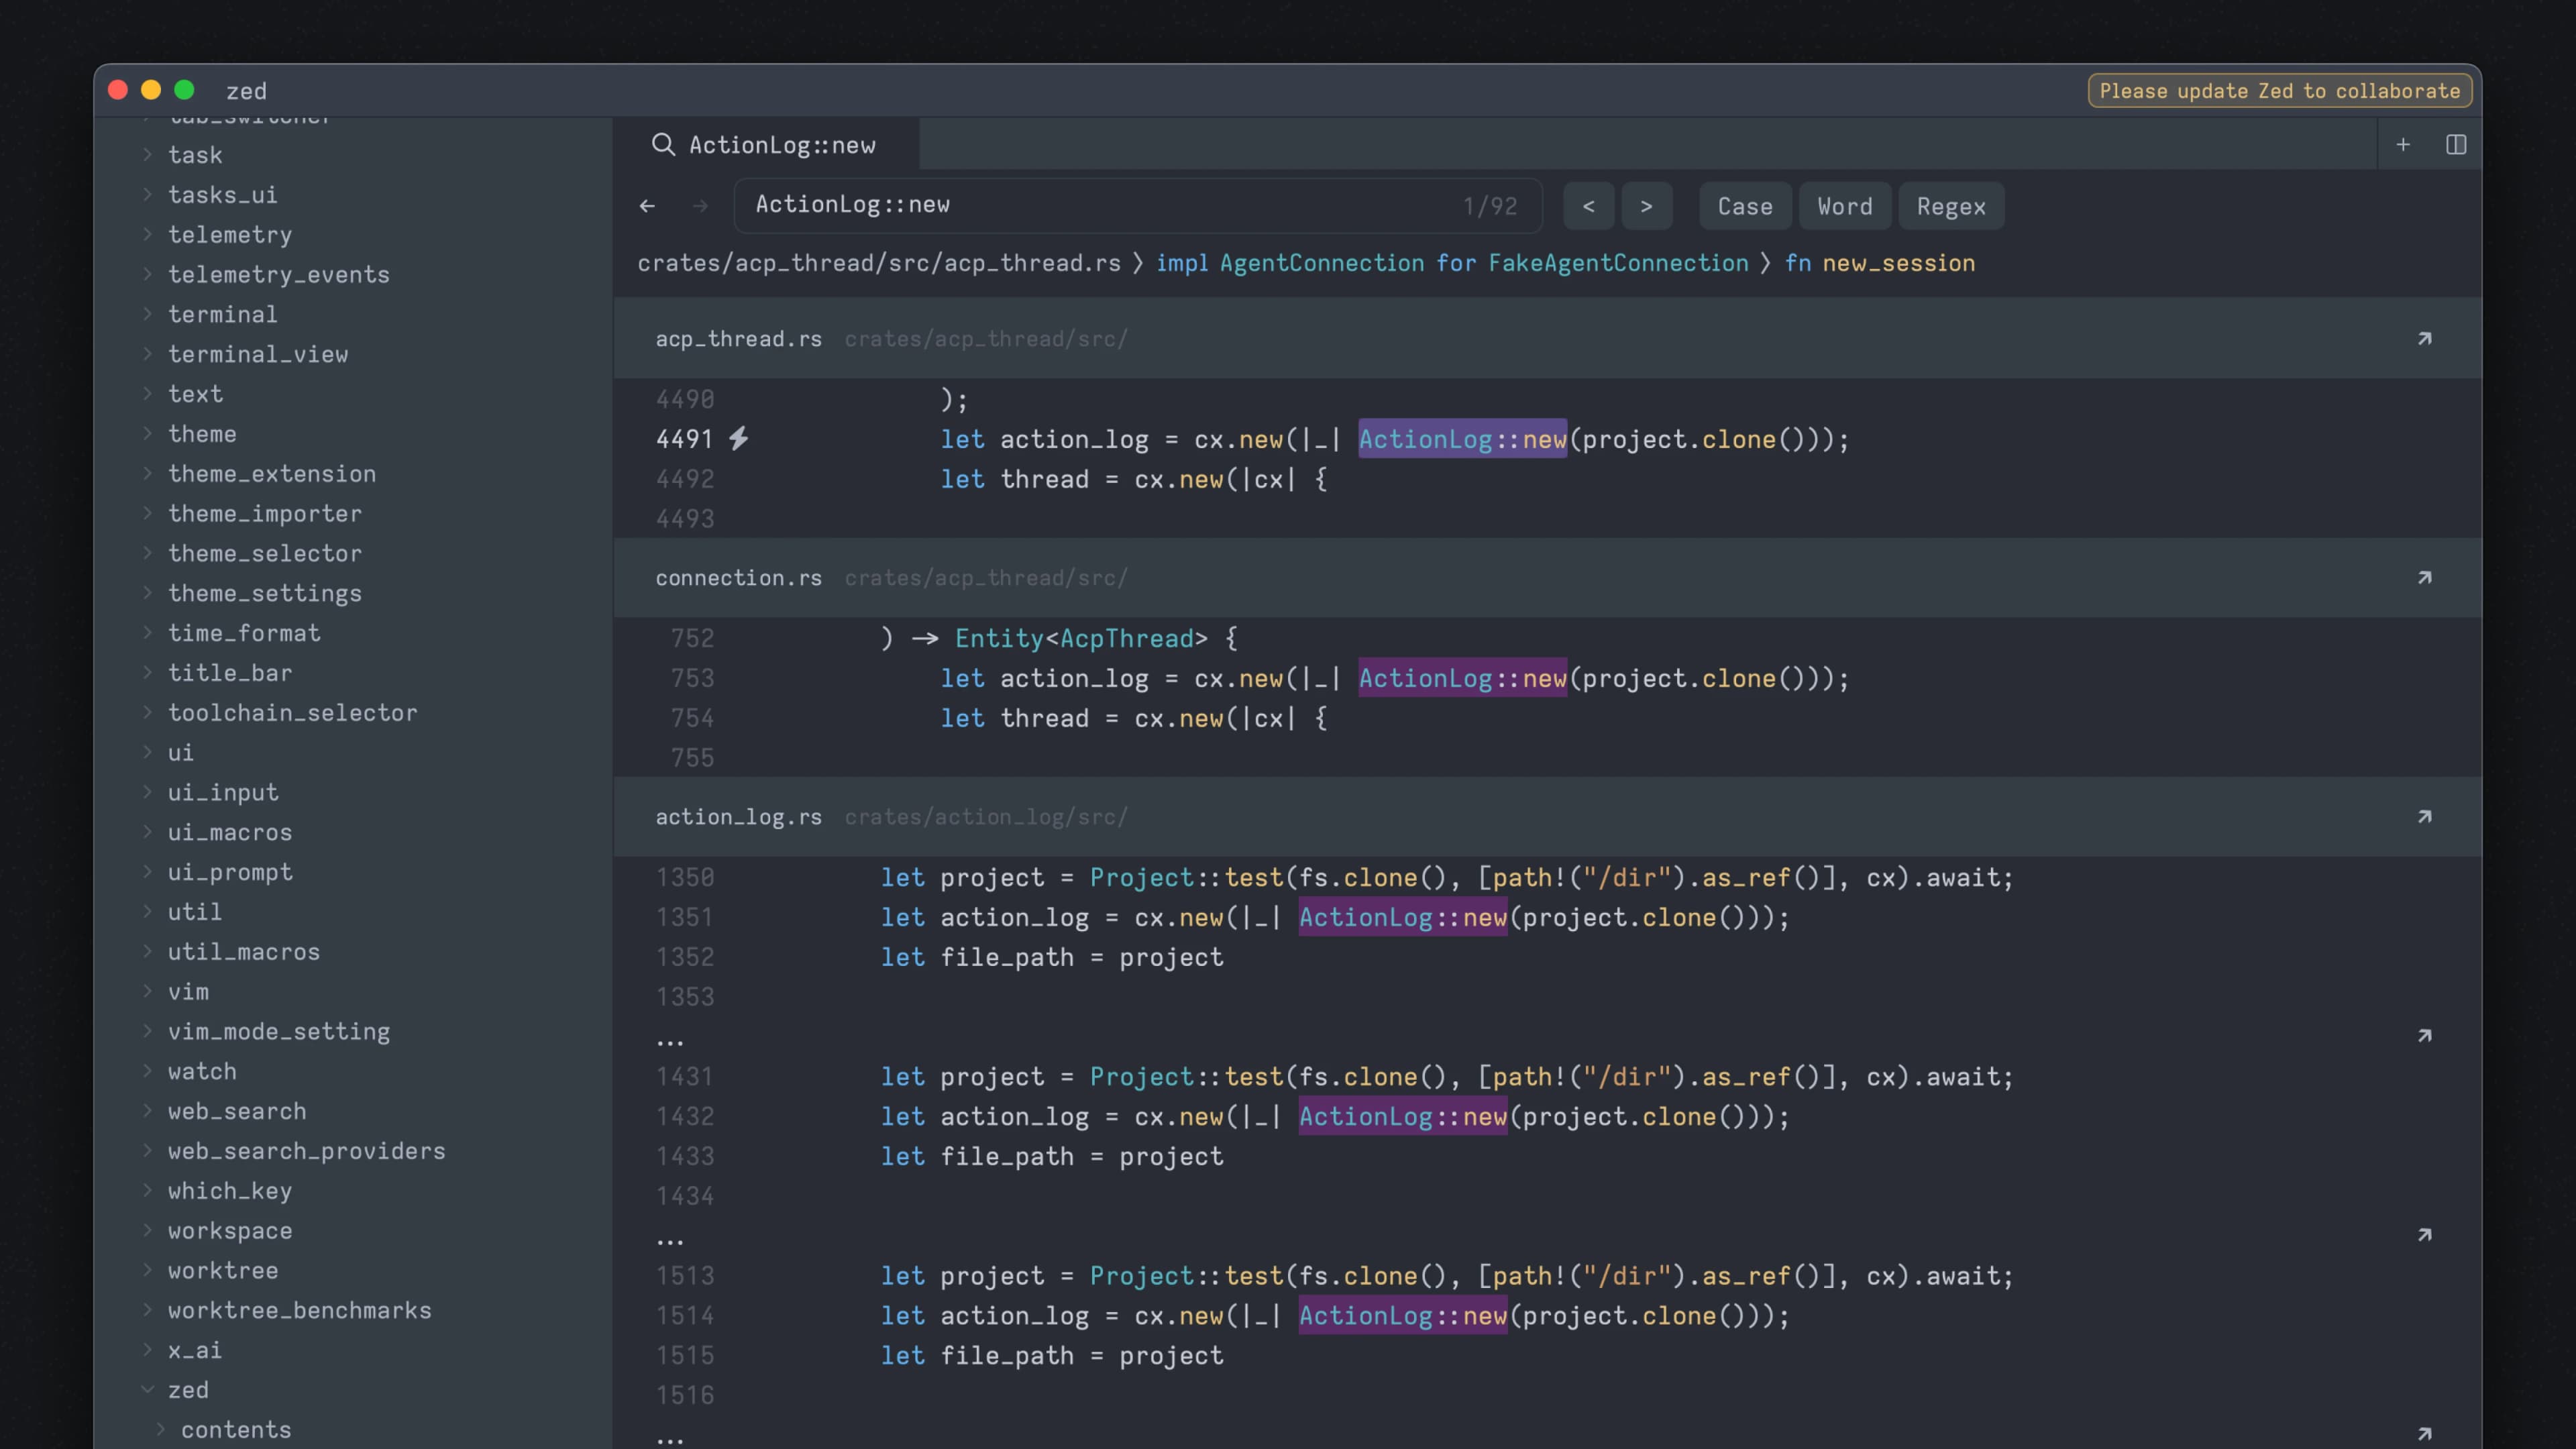2576x1449 pixels.
Task: Click the new tab plus icon
Action: (x=2403, y=145)
